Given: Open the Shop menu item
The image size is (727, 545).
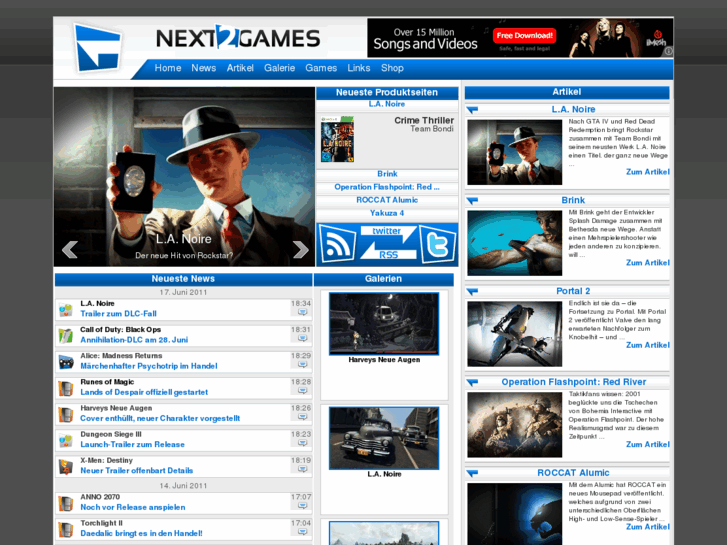Looking at the screenshot, I should point(392,68).
